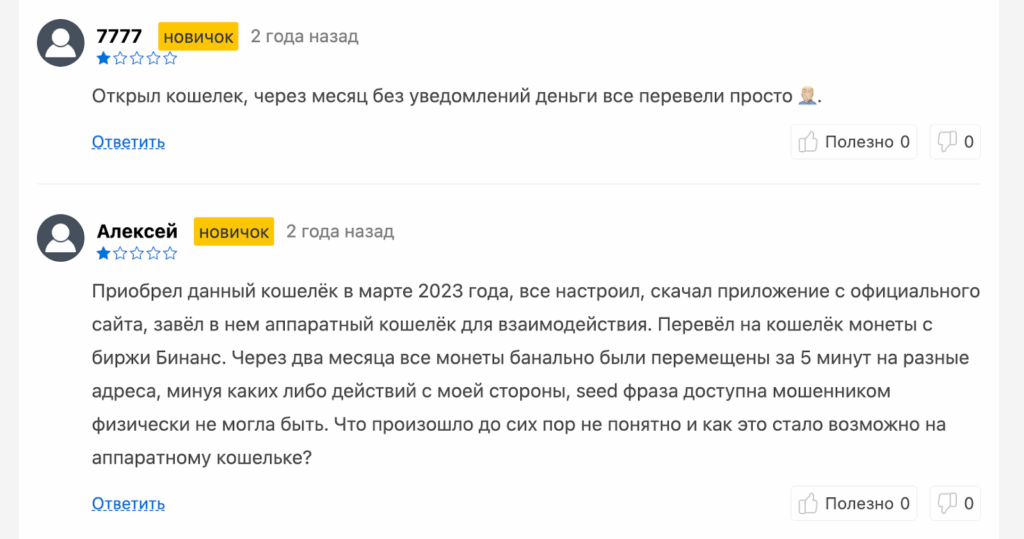The image size is (1024, 539).
Task: Click the last star in Алексей's rating
Action: coord(169,254)
